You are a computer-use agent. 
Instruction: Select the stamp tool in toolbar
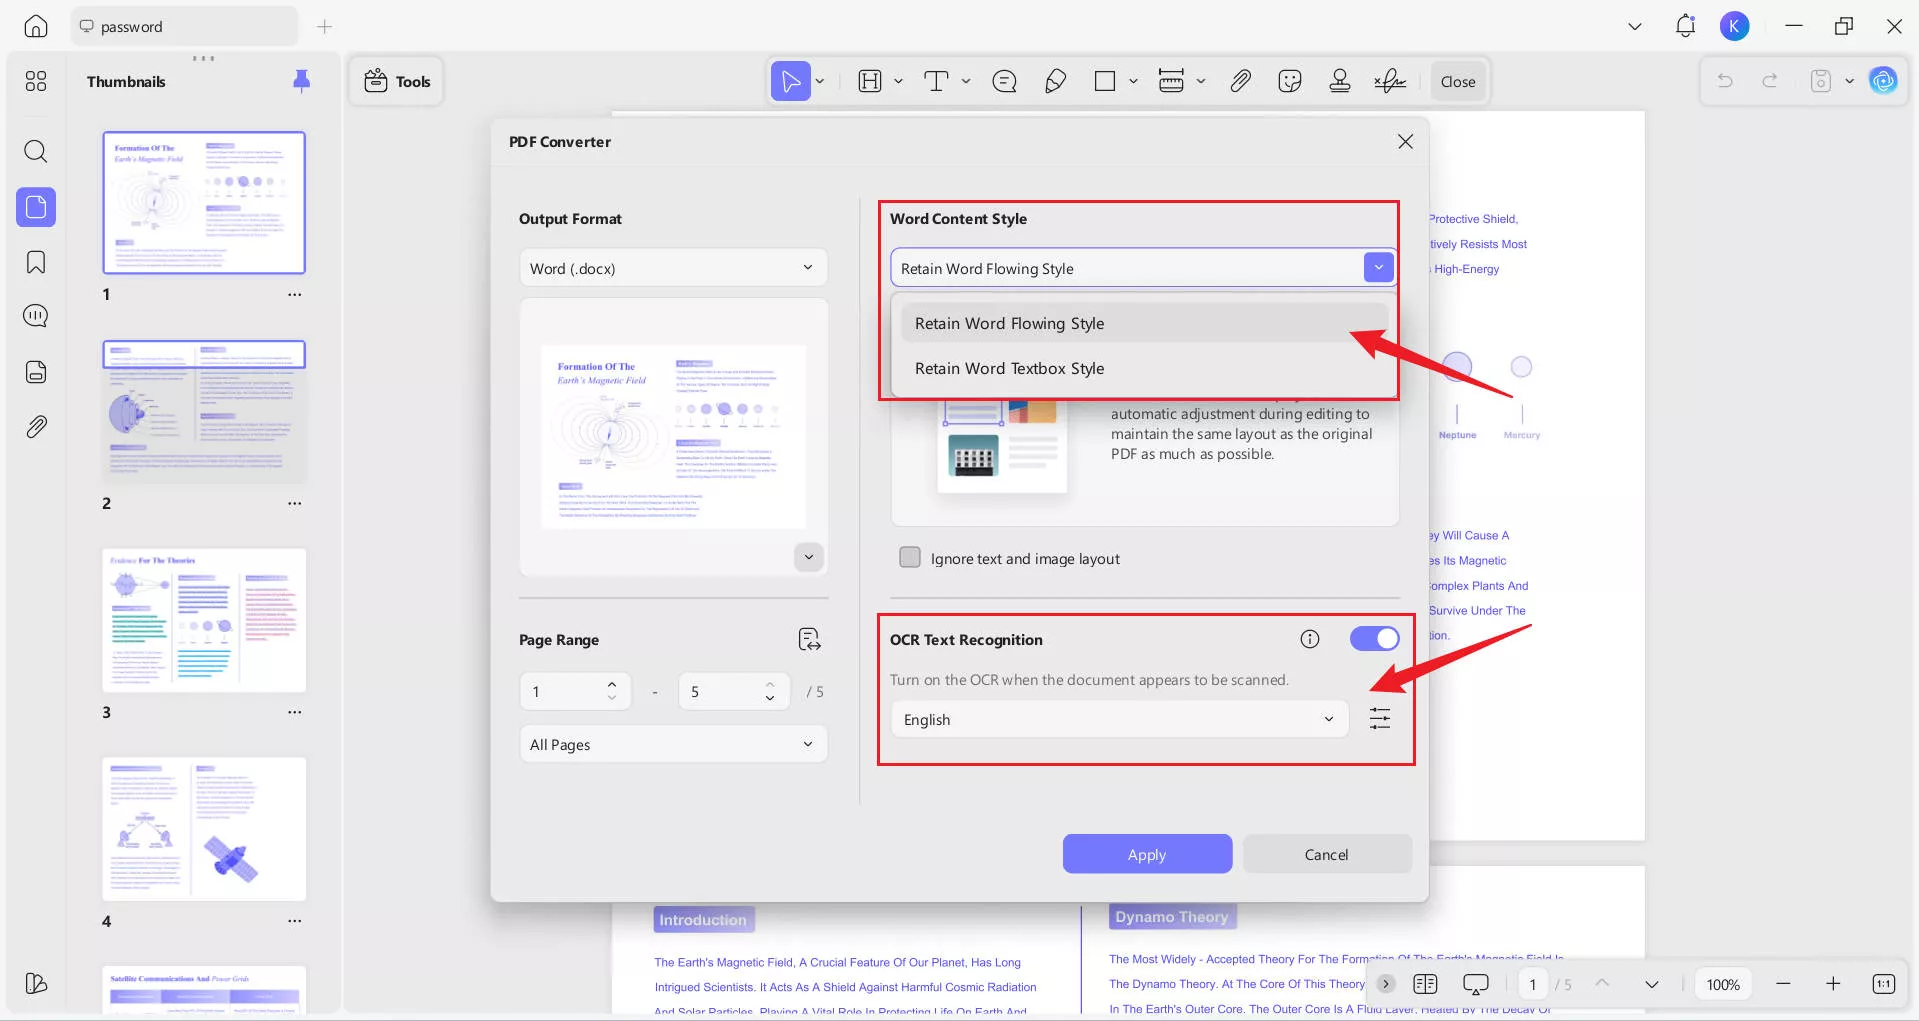[x=1340, y=81]
